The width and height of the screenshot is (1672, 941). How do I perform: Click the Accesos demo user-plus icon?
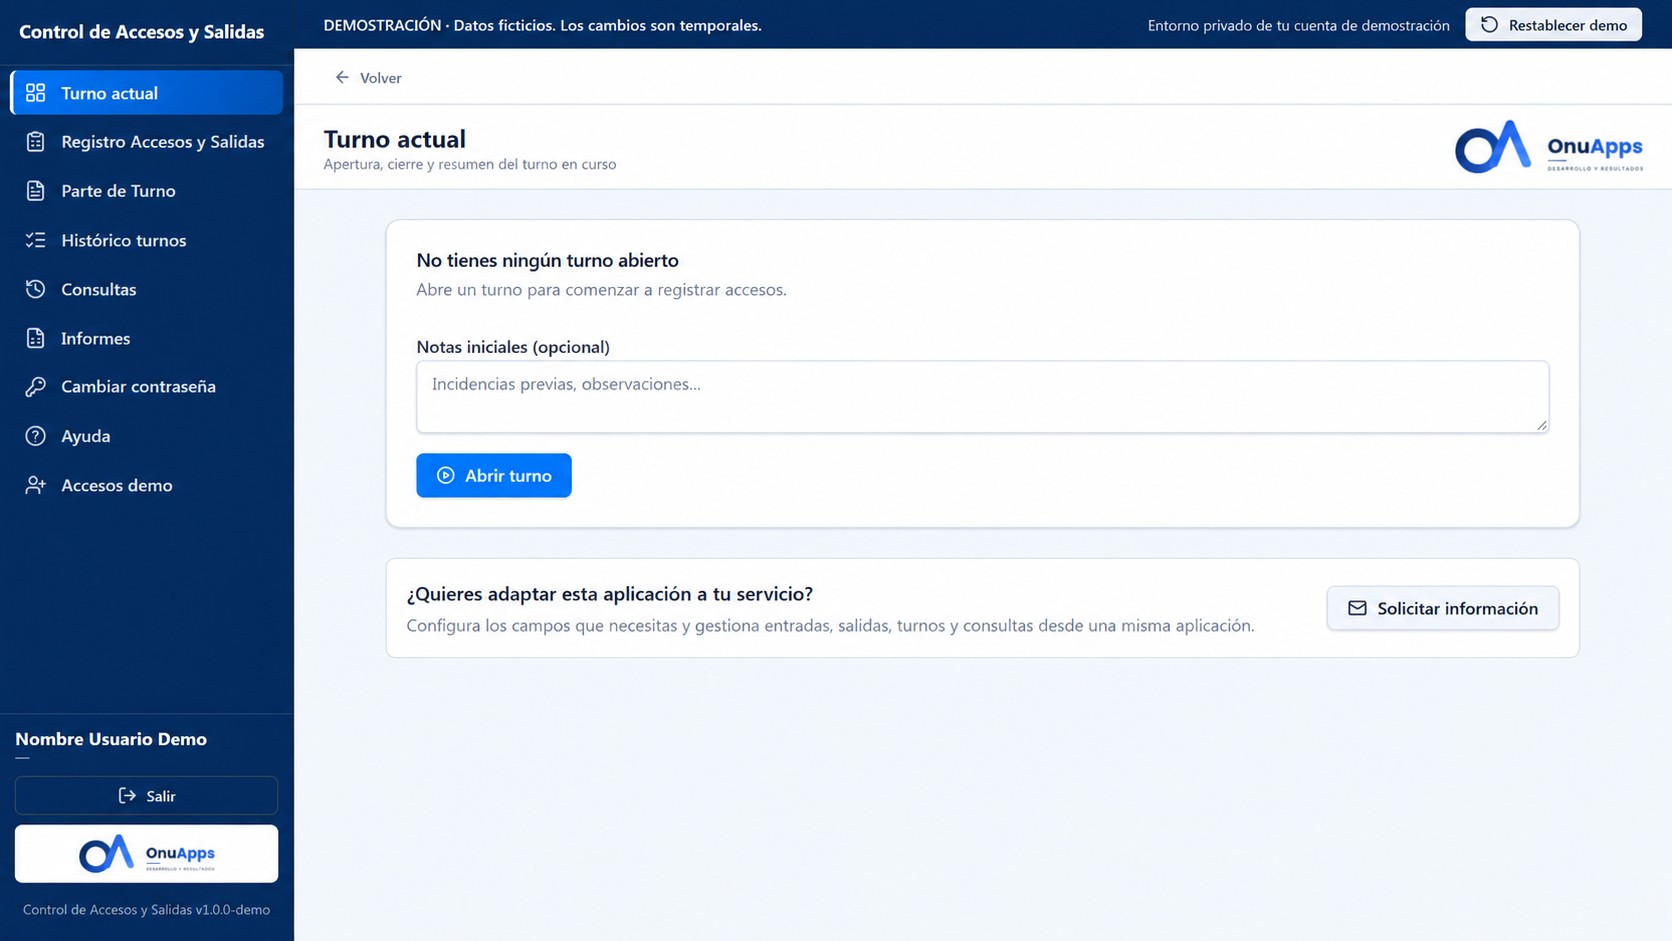tap(36, 485)
